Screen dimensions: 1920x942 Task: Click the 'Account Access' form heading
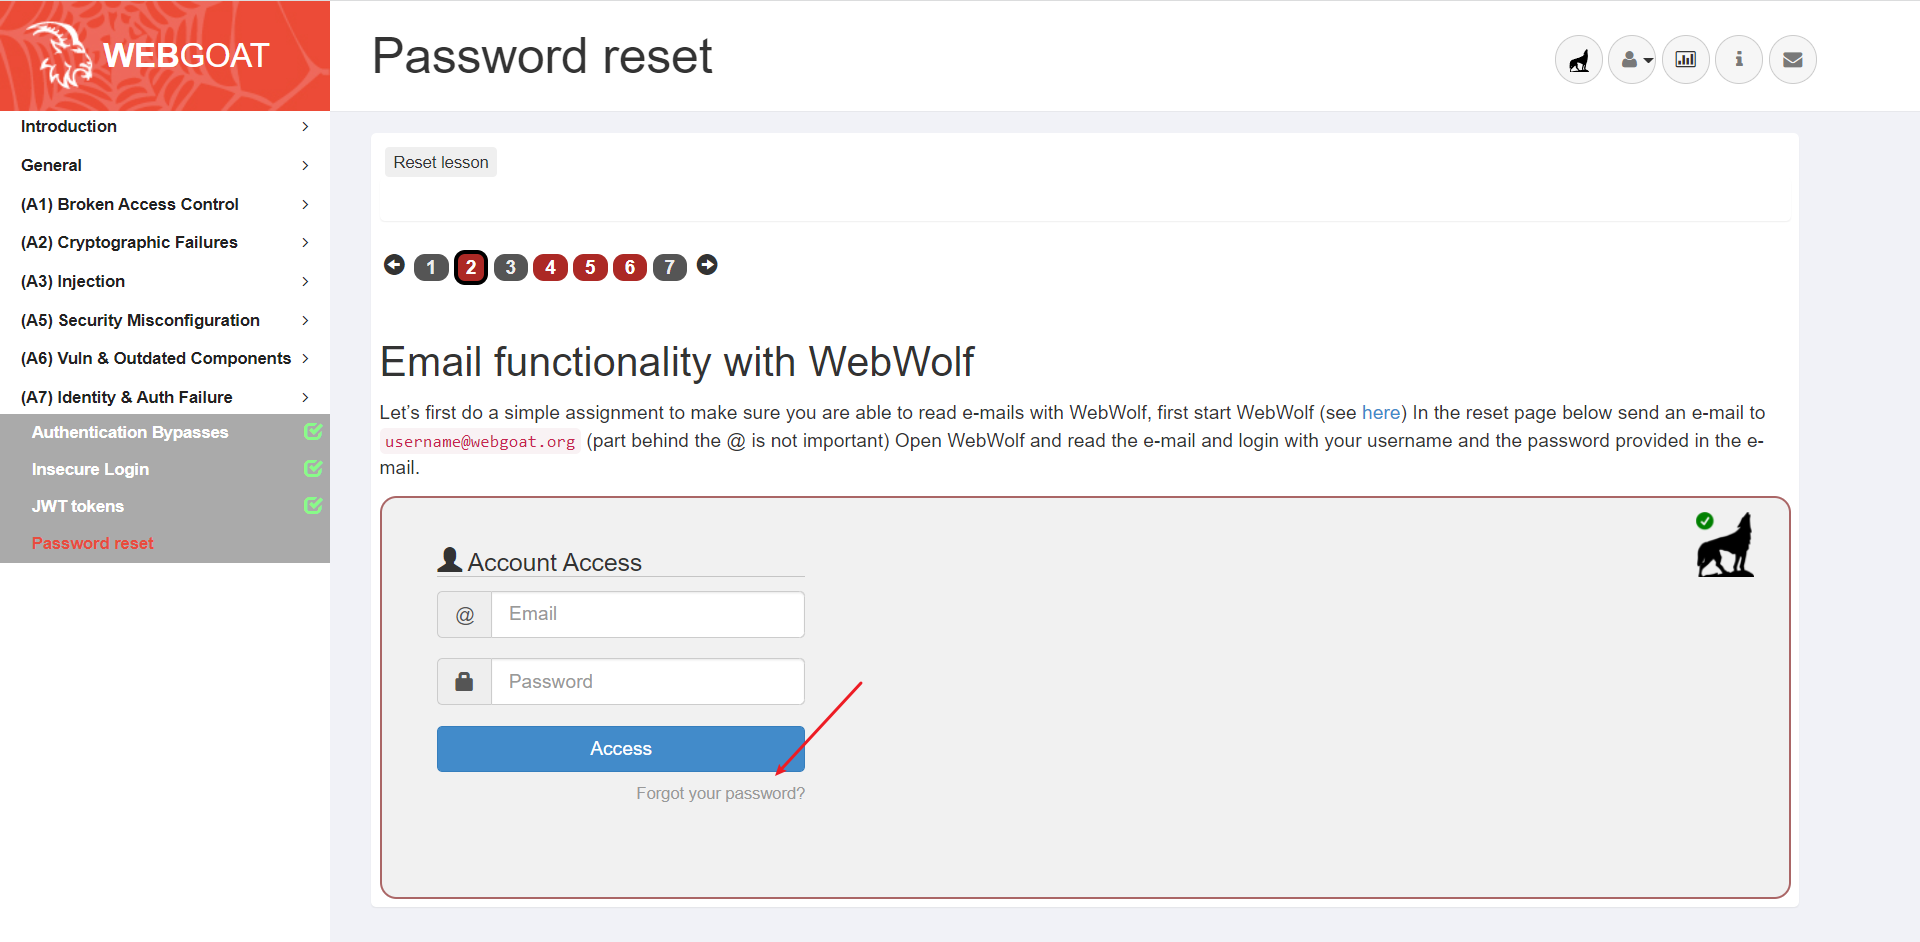pos(555,562)
